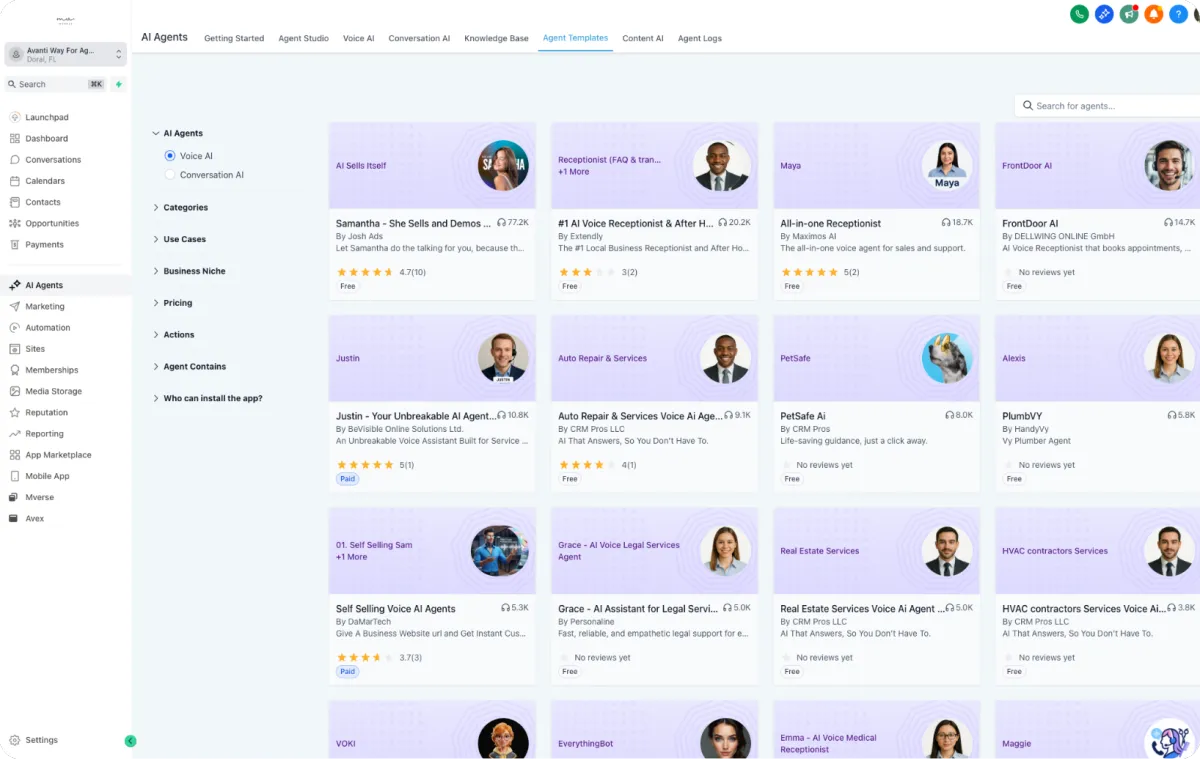Click By Maximos AI author text

point(808,236)
